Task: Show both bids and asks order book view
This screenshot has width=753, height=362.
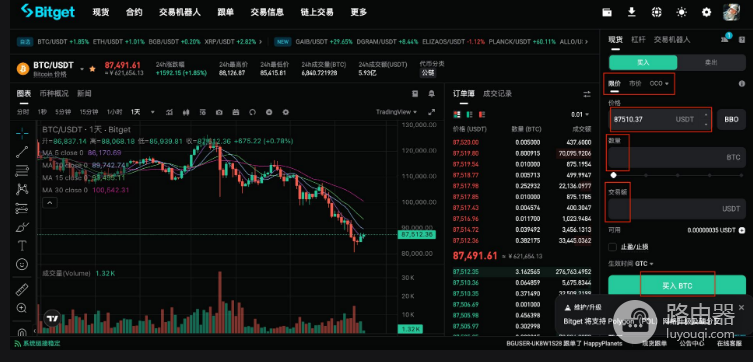Action: (x=457, y=114)
